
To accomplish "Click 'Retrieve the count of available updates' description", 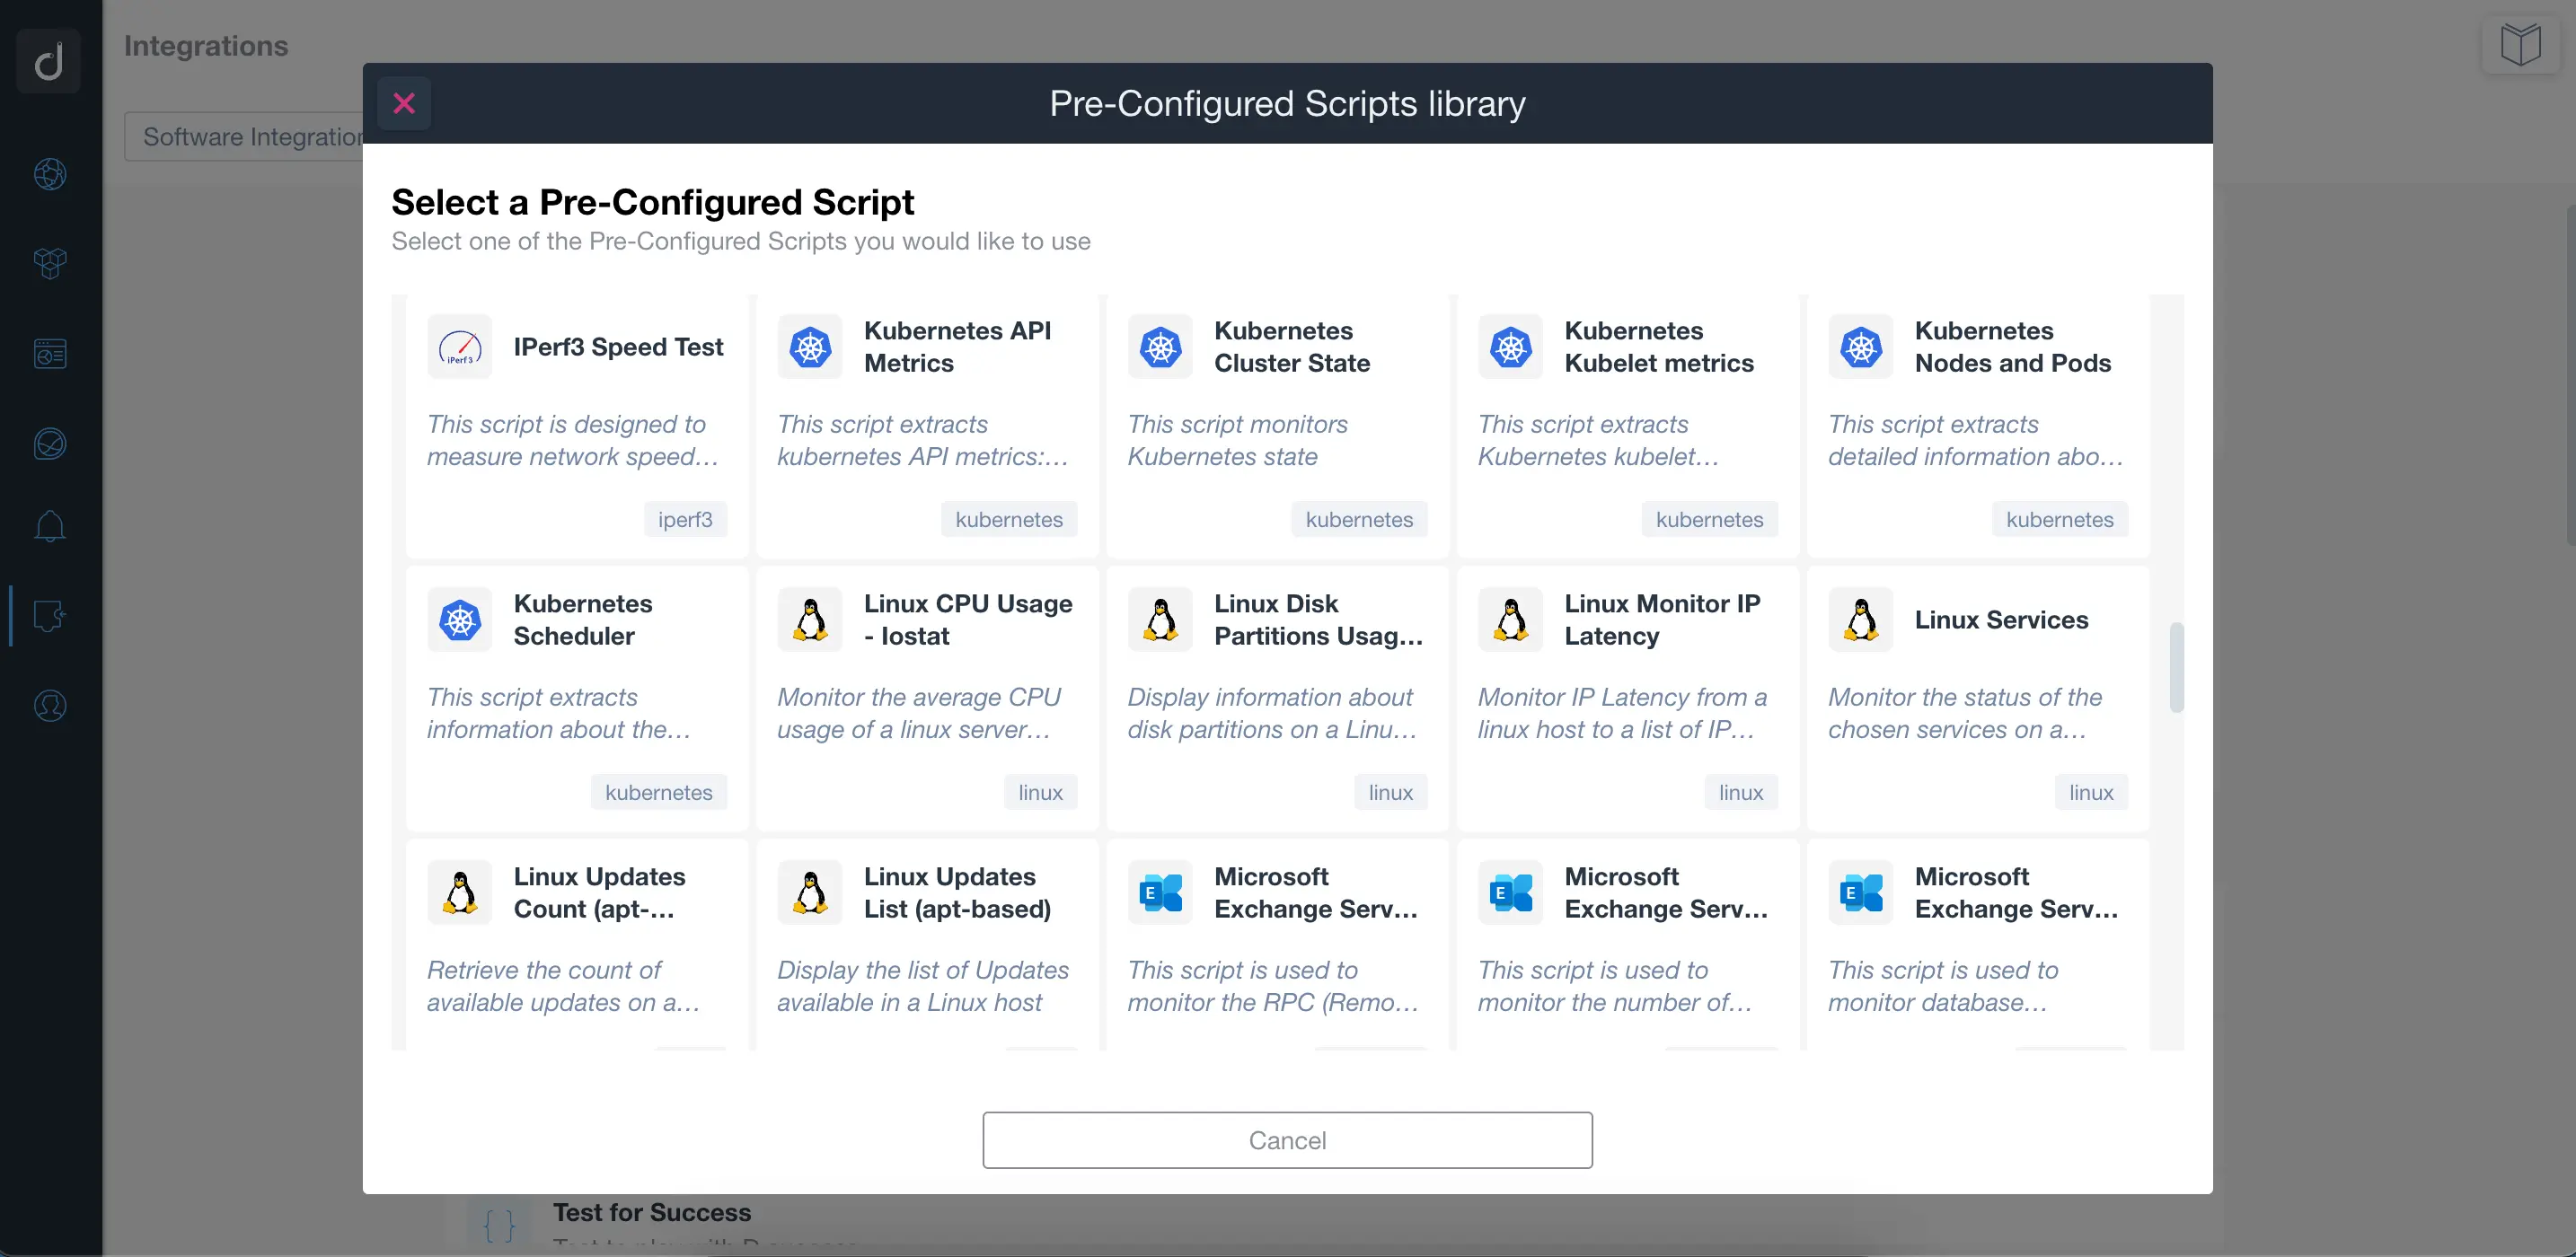I will pyautogui.click(x=563, y=986).
